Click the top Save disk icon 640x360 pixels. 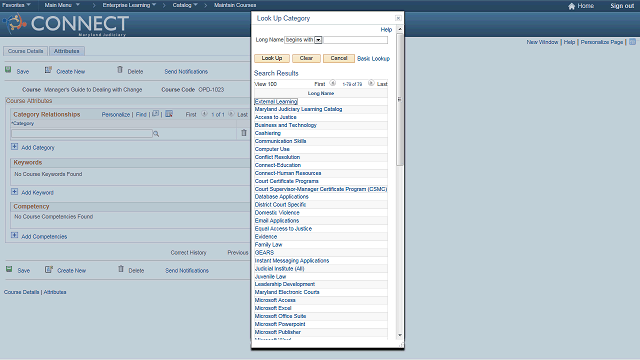(x=8, y=70)
